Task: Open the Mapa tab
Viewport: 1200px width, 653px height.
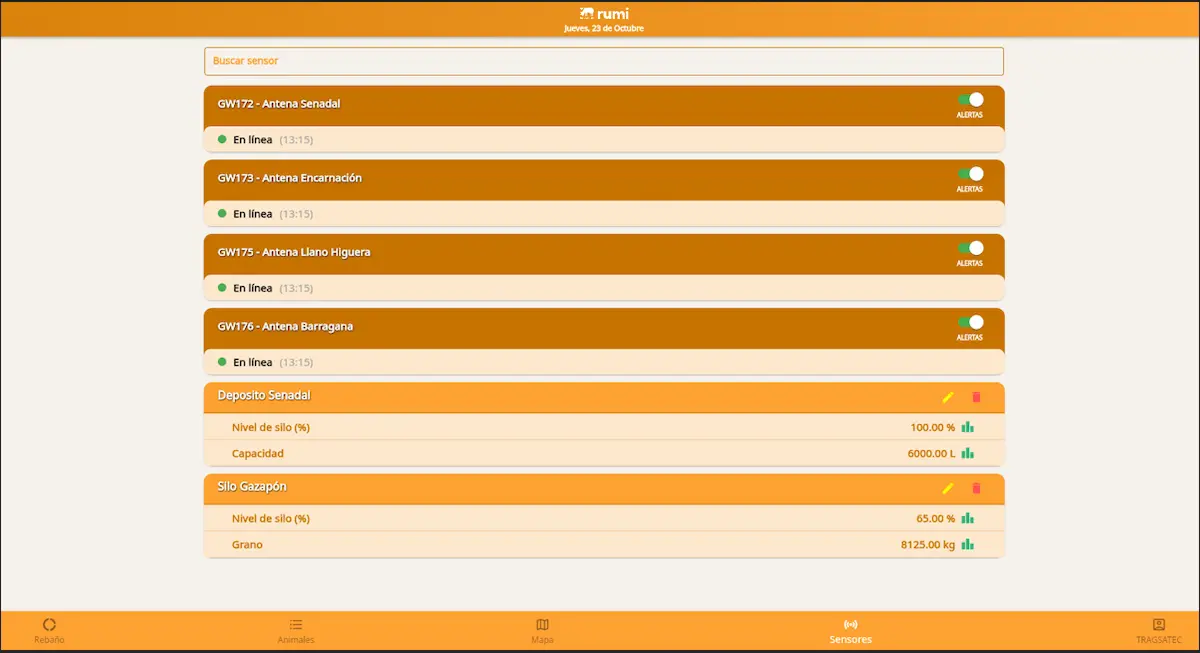Action: coord(542,631)
